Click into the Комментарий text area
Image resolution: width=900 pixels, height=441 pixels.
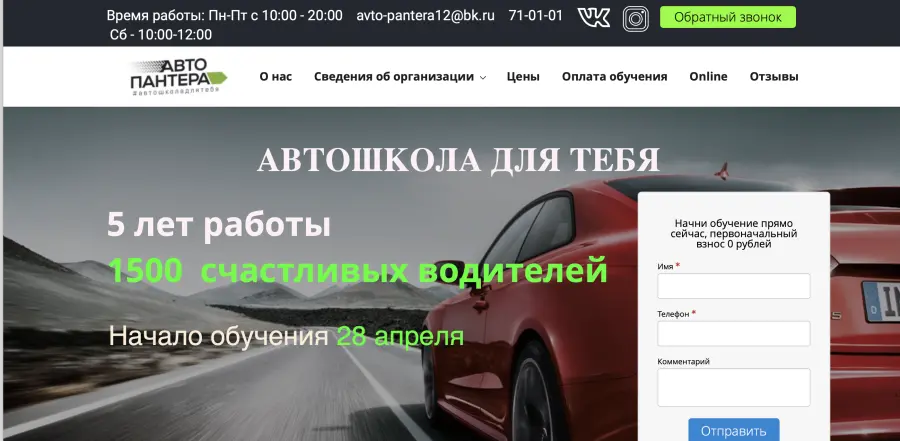pyautogui.click(x=733, y=387)
